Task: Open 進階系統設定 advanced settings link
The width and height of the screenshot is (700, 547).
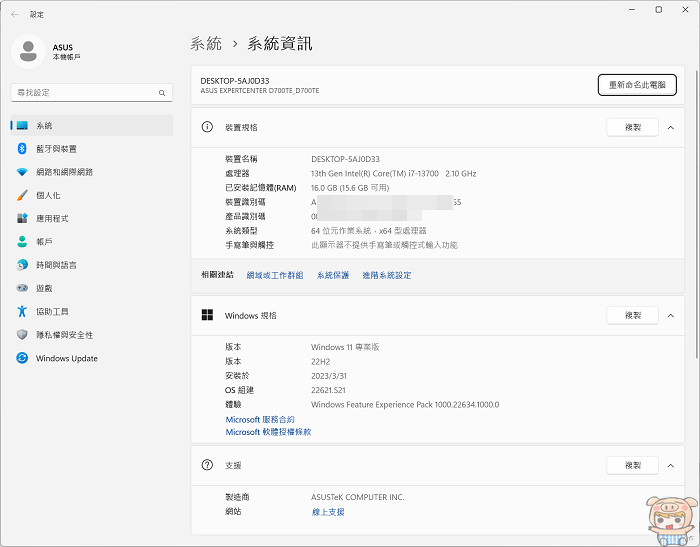Action: 386,275
